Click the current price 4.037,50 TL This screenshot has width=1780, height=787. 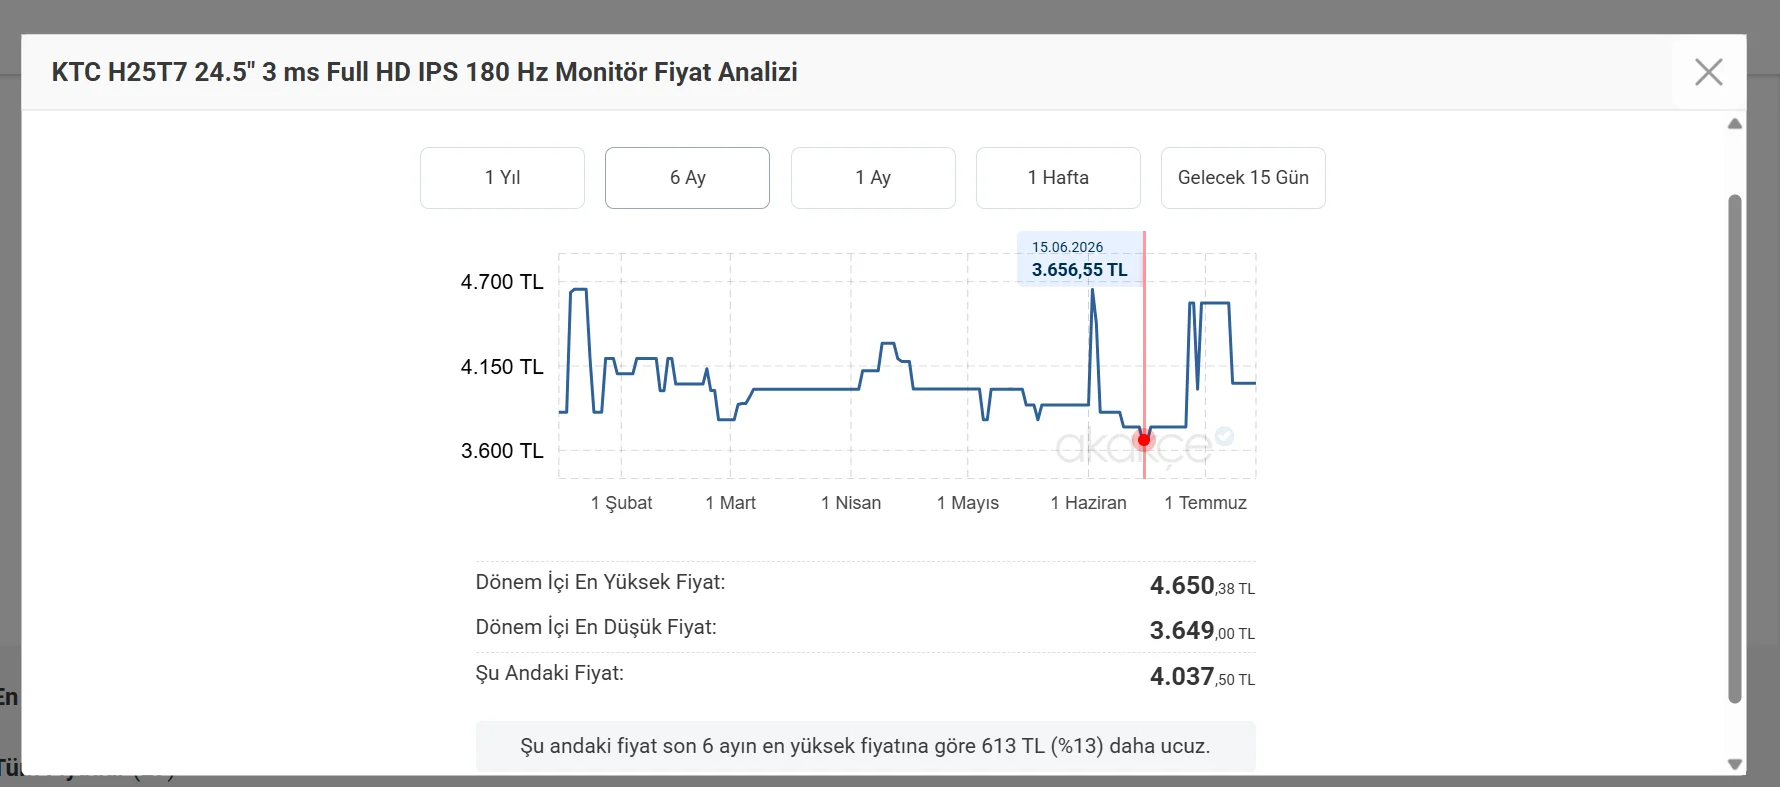(x=1202, y=677)
